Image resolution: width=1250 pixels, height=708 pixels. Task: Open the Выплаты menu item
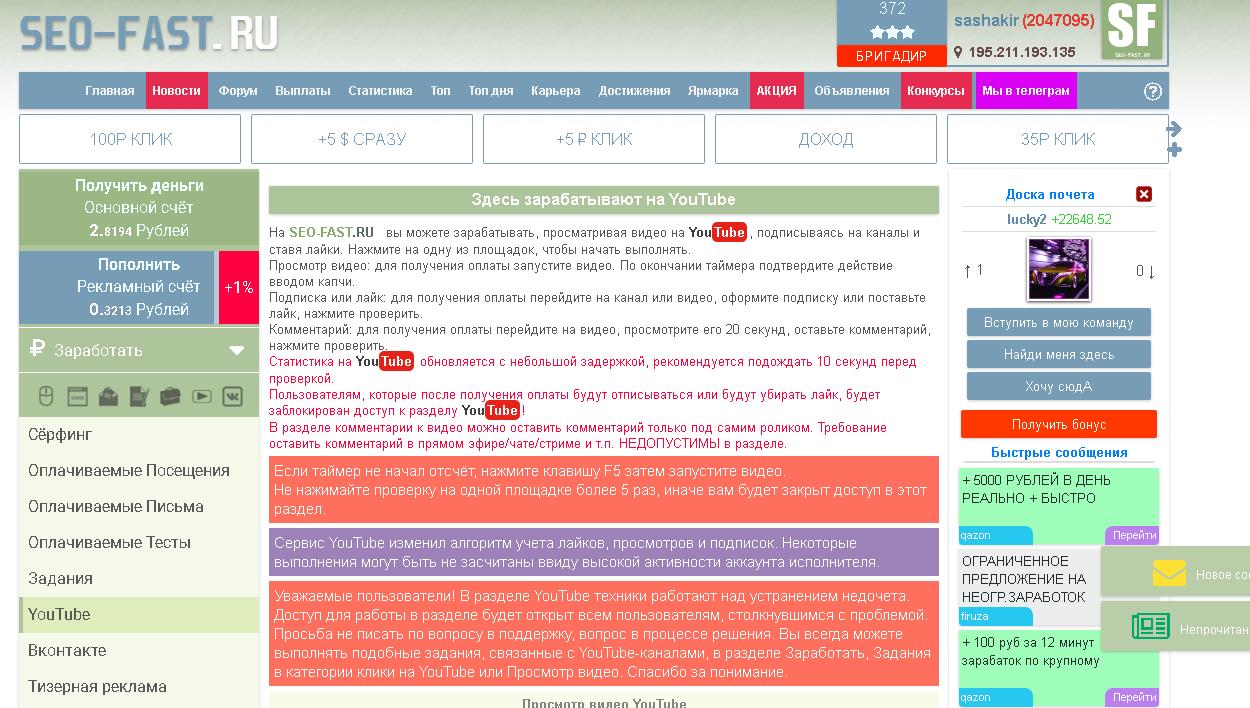[303, 90]
